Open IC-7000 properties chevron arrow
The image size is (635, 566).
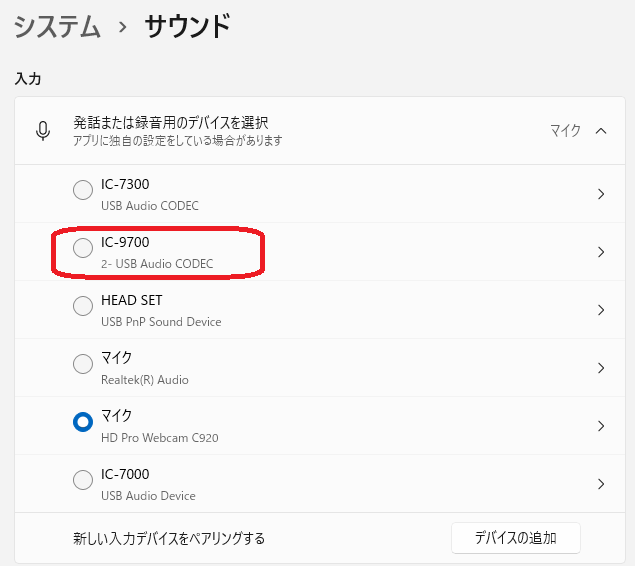click(601, 484)
